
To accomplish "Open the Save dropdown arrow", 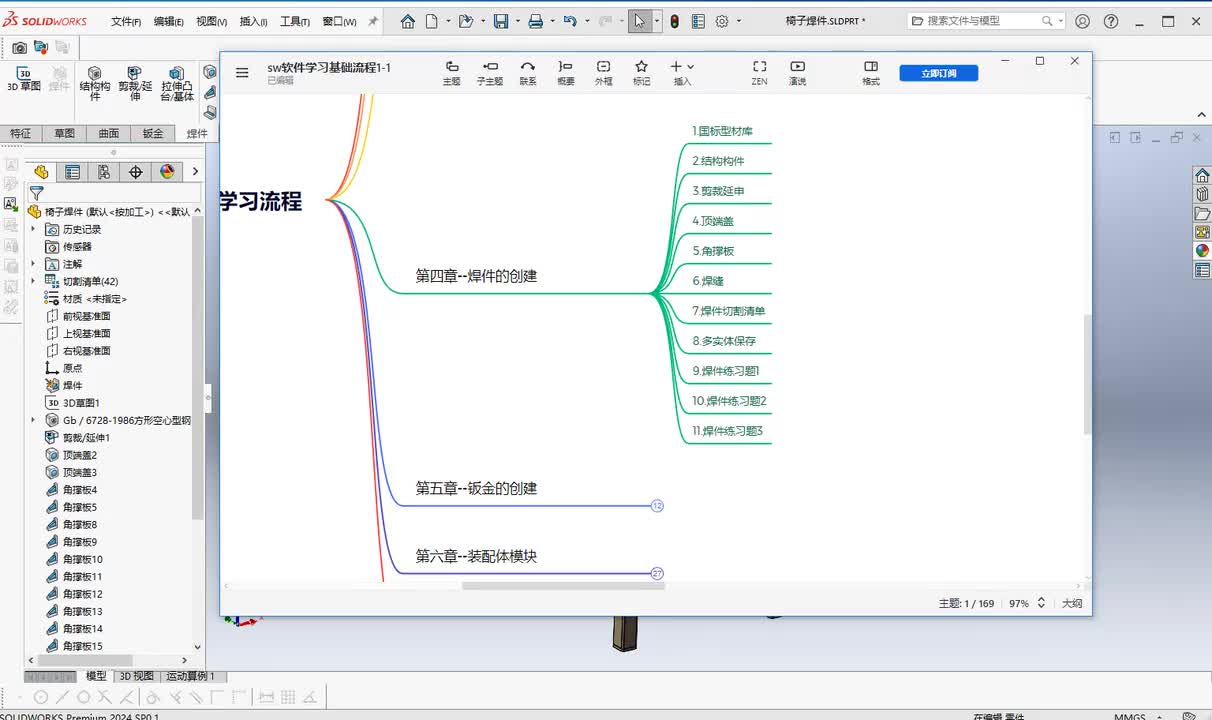I will pyautogui.click(x=516, y=21).
